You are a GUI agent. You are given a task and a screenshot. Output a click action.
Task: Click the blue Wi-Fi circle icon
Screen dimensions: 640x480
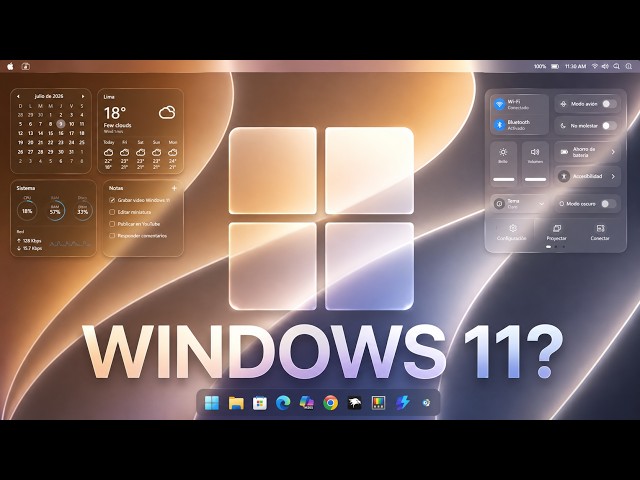pos(499,104)
